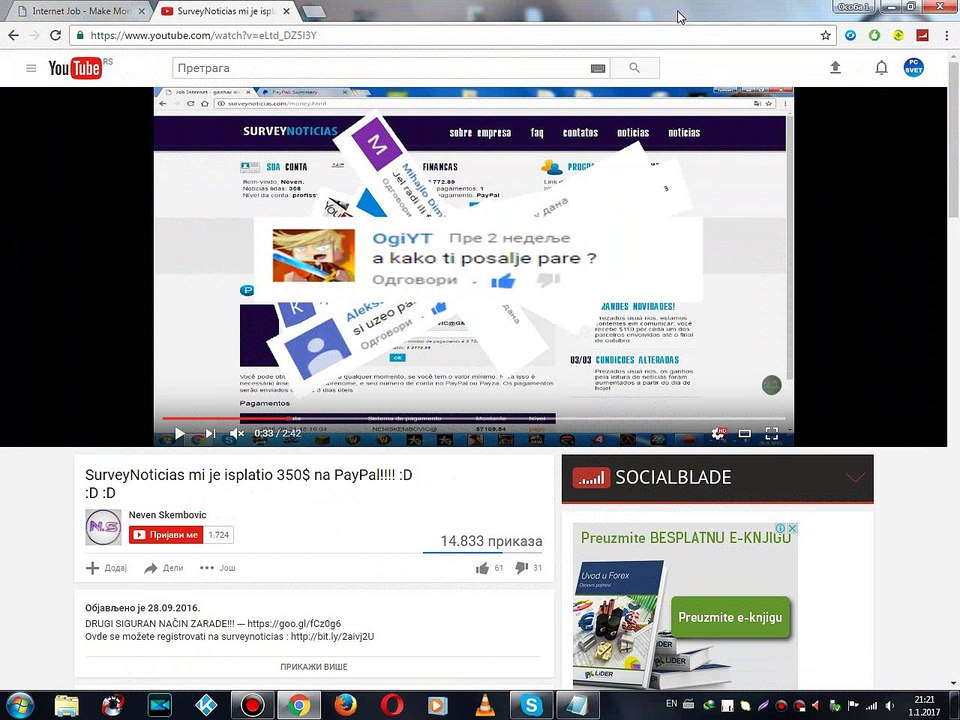960x720 pixels.
Task: Open VLC media player from the taskbar
Action: pos(485,705)
